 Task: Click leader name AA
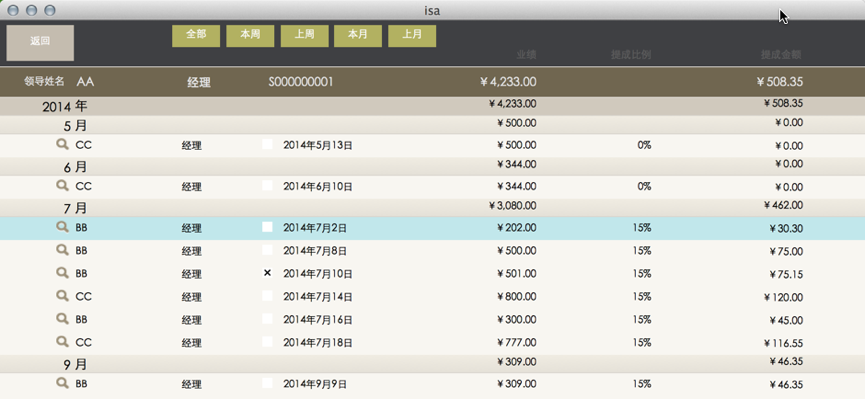point(85,82)
